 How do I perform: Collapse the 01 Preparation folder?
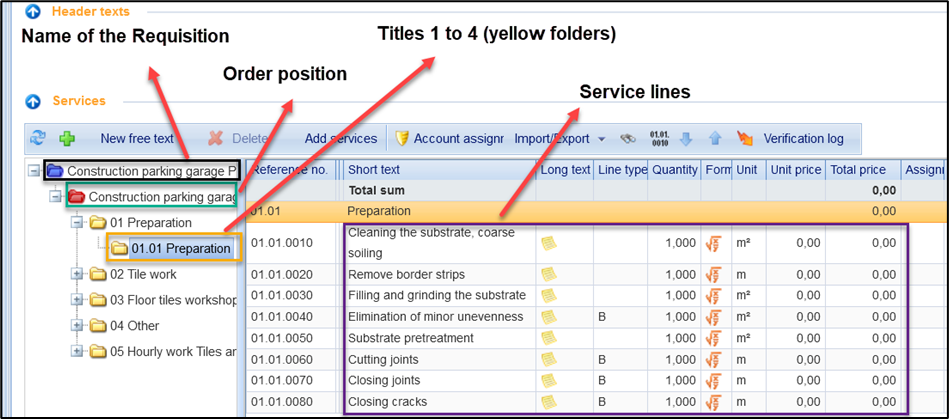click(x=78, y=222)
